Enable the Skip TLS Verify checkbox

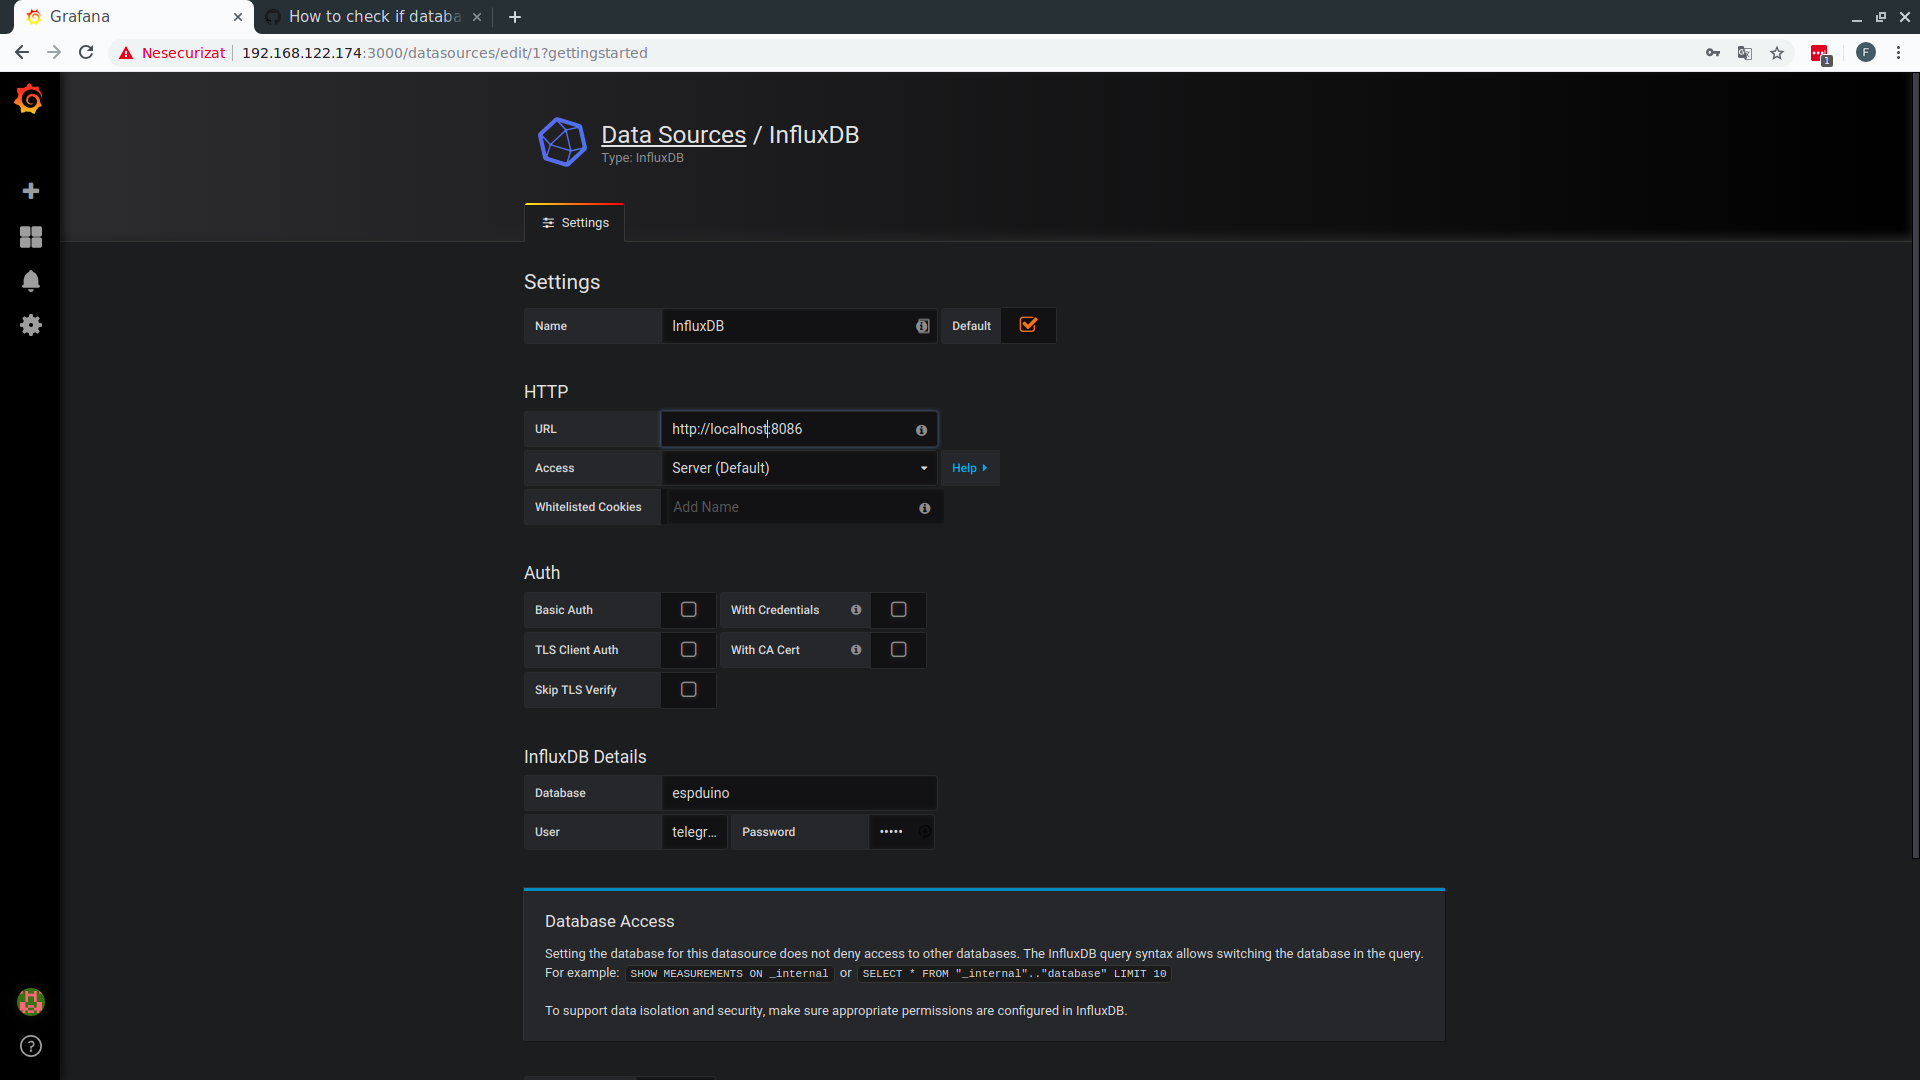(x=688, y=690)
